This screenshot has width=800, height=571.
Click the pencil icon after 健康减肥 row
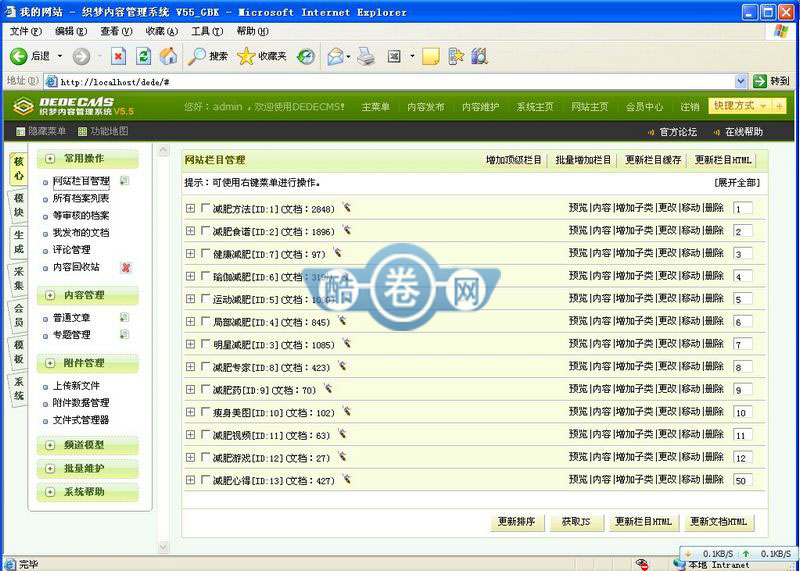point(337,253)
